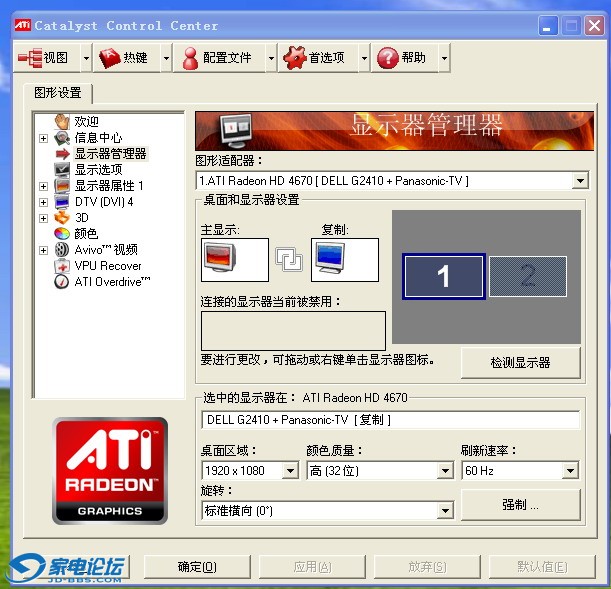The height and width of the screenshot is (589, 611).
Task: Expand the 信息中心 tree node
Action: click(43, 138)
